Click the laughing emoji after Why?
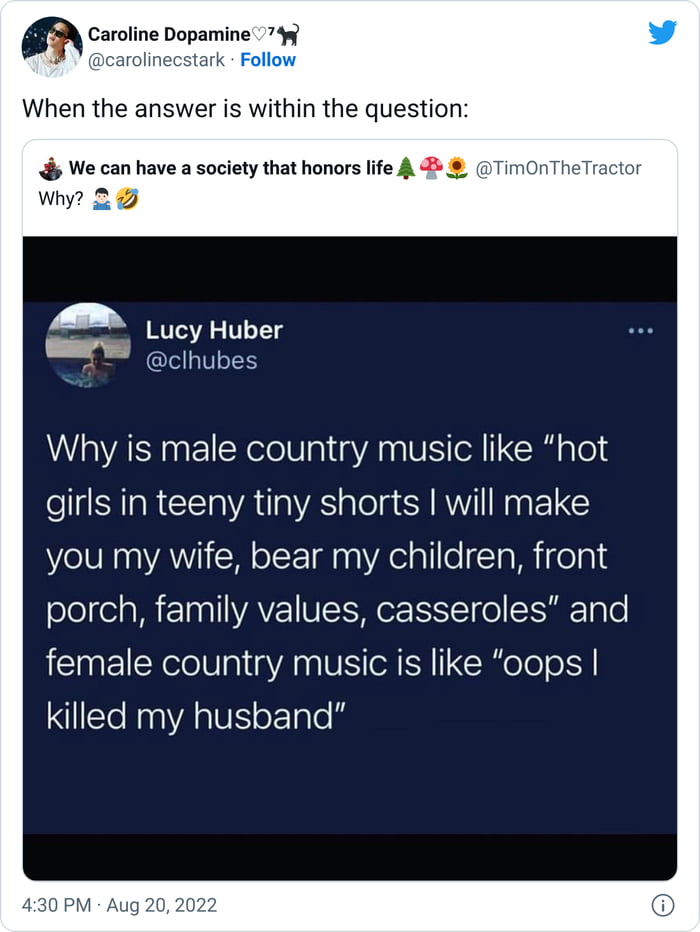The width and height of the screenshot is (700, 932). (x=127, y=198)
